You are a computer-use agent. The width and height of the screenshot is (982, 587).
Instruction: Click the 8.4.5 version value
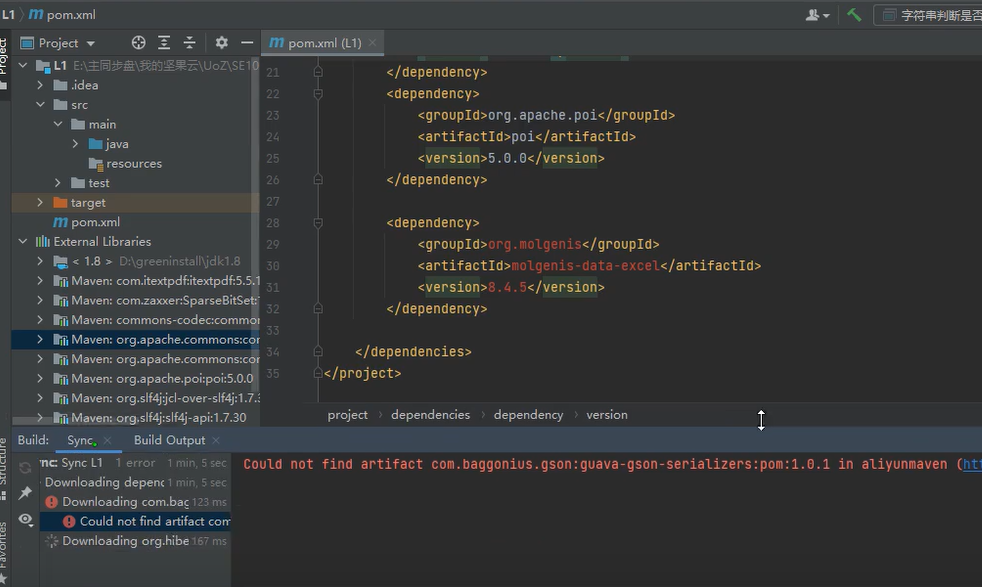point(507,287)
